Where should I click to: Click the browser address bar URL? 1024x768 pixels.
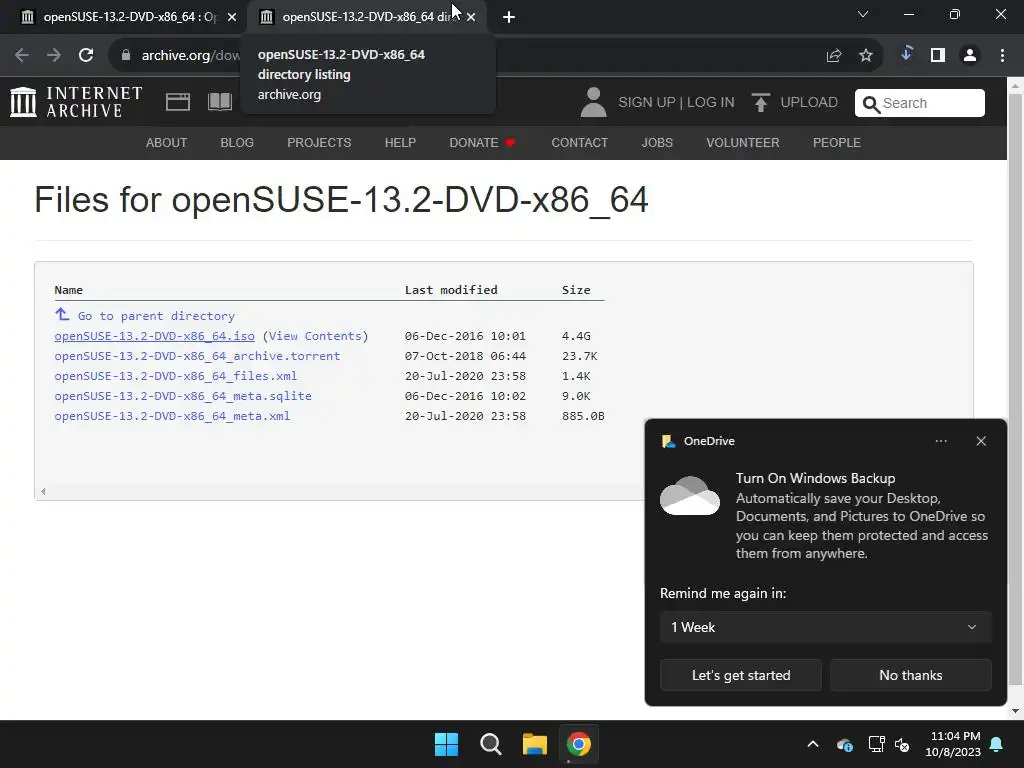click(191, 56)
